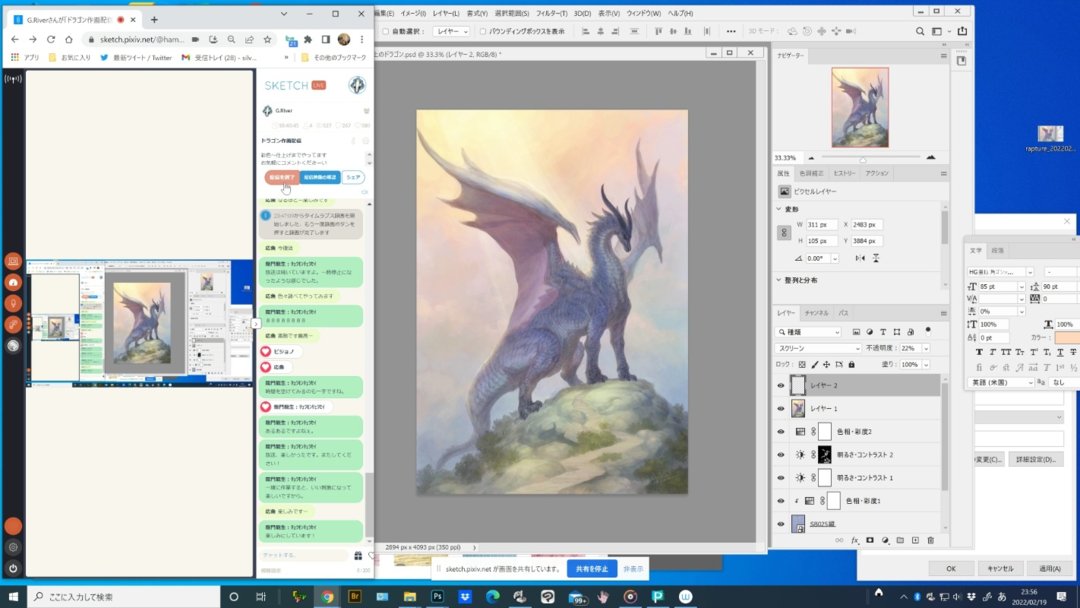Click Windows Start button
Viewport: 1080px width, 608px height.
[x=13, y=596]
